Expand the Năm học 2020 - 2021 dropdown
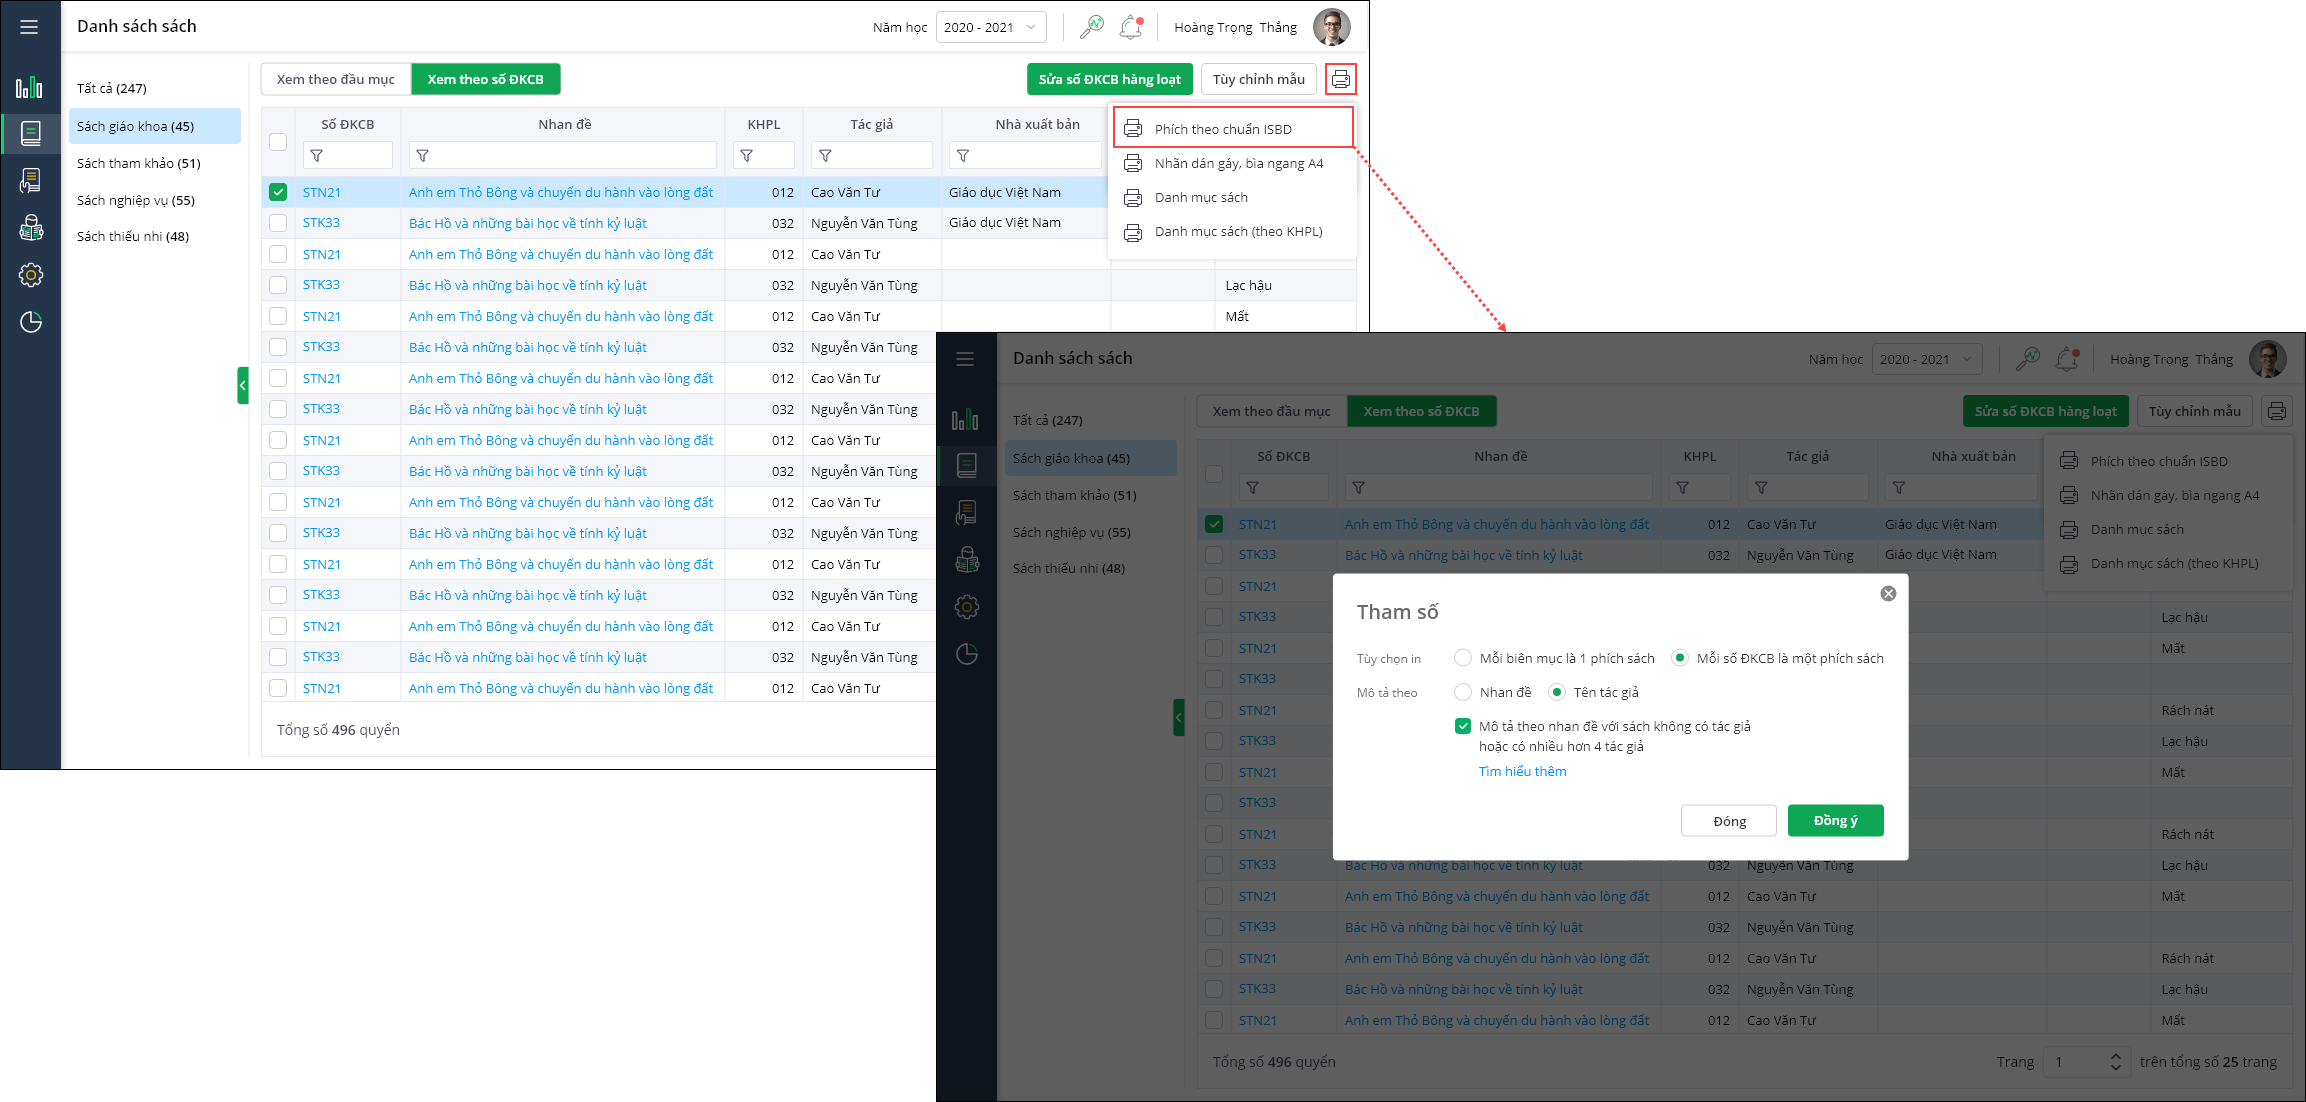This screenshot has width=2306, height=1102. point(991,27)
